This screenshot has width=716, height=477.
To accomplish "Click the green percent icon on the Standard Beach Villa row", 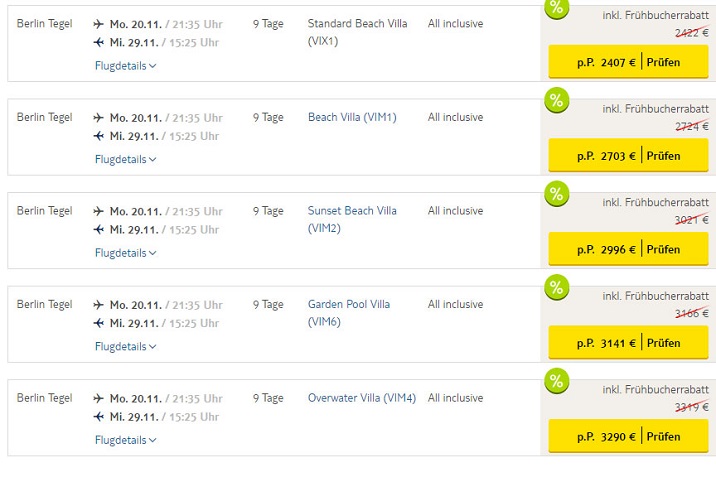I will pyautogui.click(x=556, y=8).
